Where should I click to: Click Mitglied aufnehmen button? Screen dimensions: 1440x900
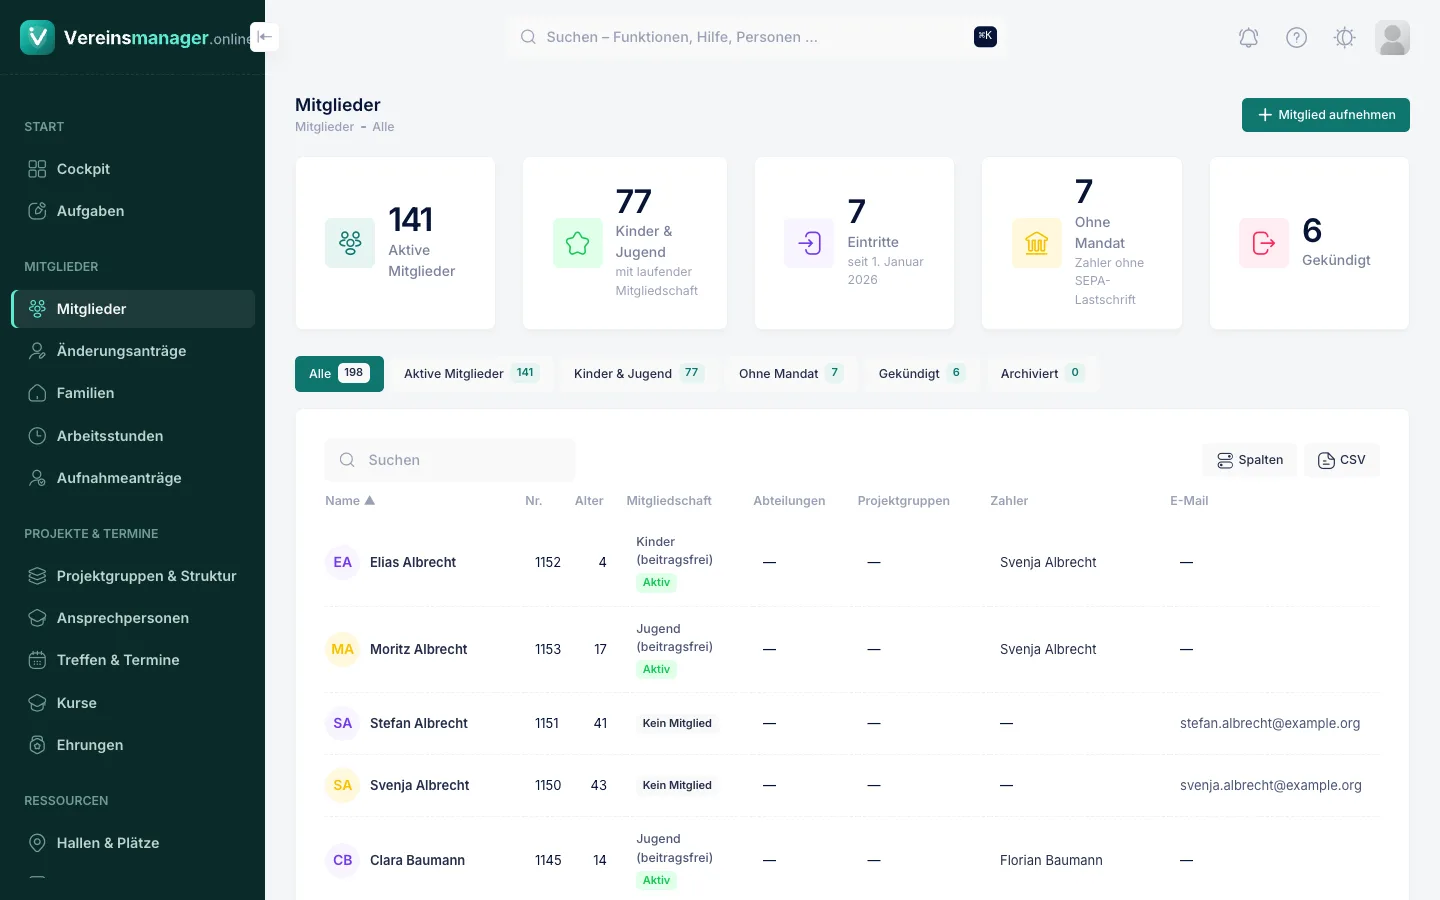(1326, 115)
